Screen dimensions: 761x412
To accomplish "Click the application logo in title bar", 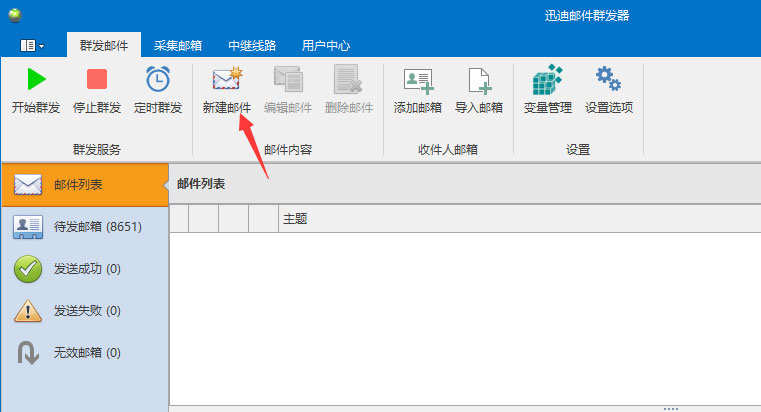I will tap(15, 16).
